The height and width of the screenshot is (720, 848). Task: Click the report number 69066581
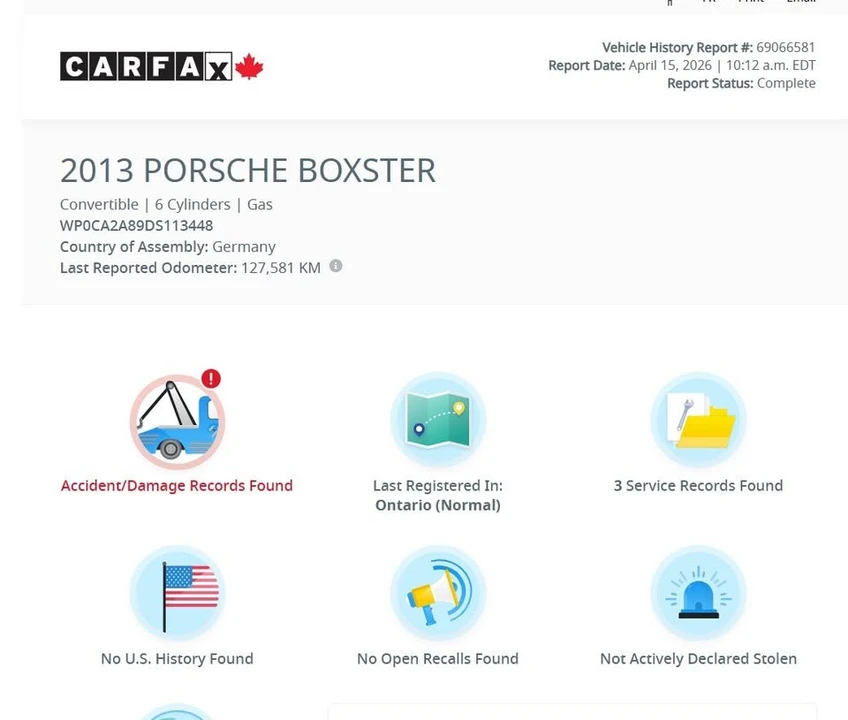click(785, 48)
